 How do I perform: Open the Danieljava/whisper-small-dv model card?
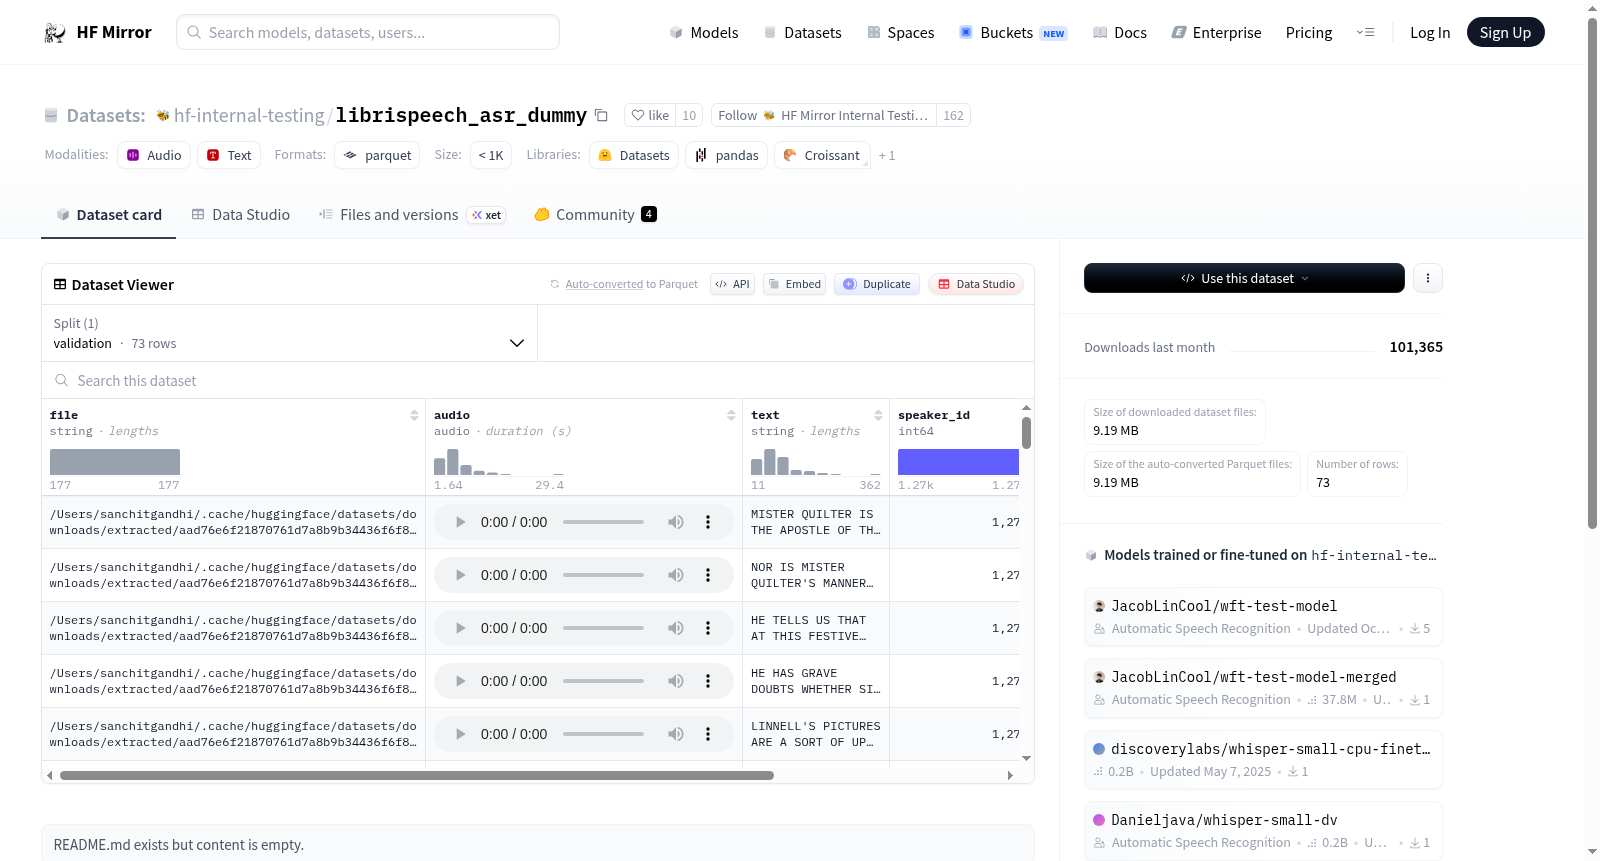coord(1264,830)
